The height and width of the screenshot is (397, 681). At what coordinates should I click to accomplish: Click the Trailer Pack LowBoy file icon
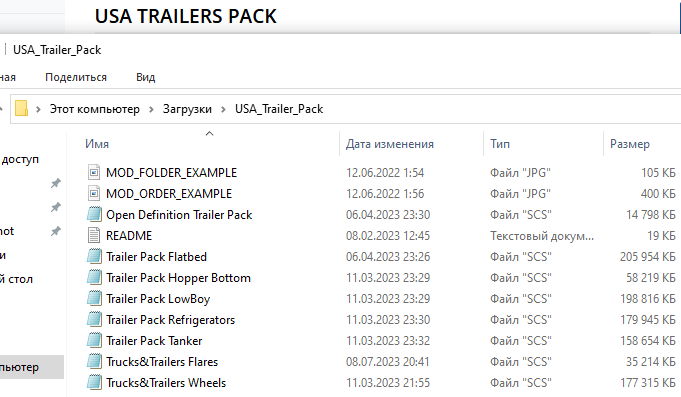[94, 299]
